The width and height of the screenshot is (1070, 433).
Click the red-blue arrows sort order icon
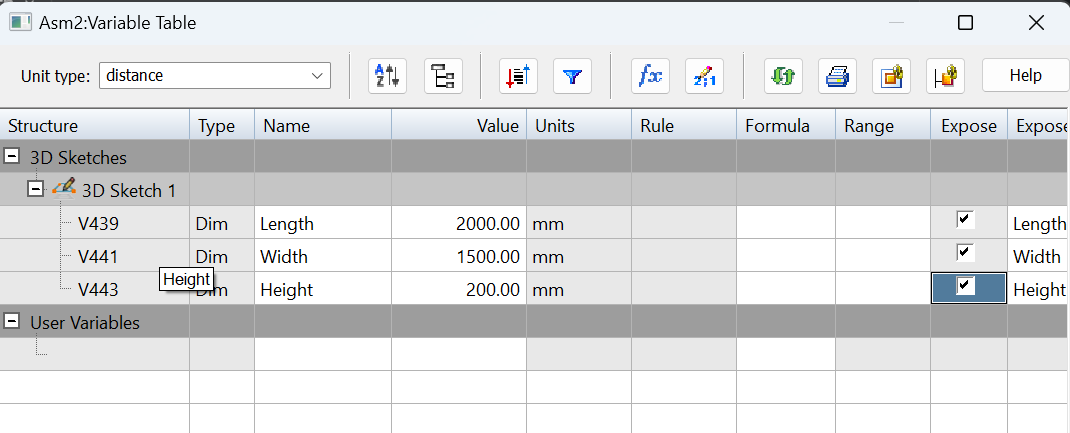(518, 76)
